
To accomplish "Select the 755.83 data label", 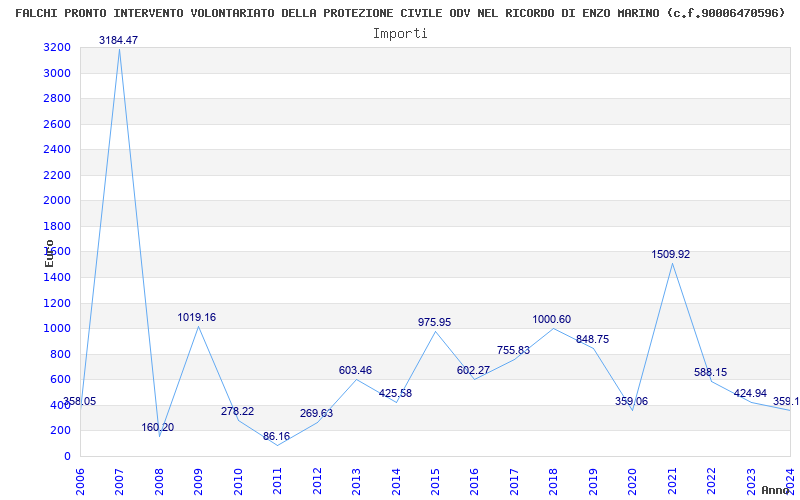I will pos(513,350).
